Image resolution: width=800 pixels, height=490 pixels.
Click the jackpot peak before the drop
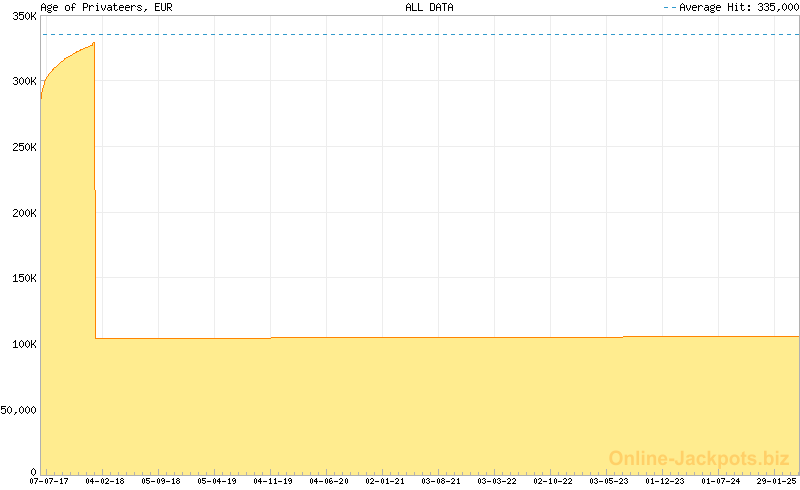[x=93, y=43]
